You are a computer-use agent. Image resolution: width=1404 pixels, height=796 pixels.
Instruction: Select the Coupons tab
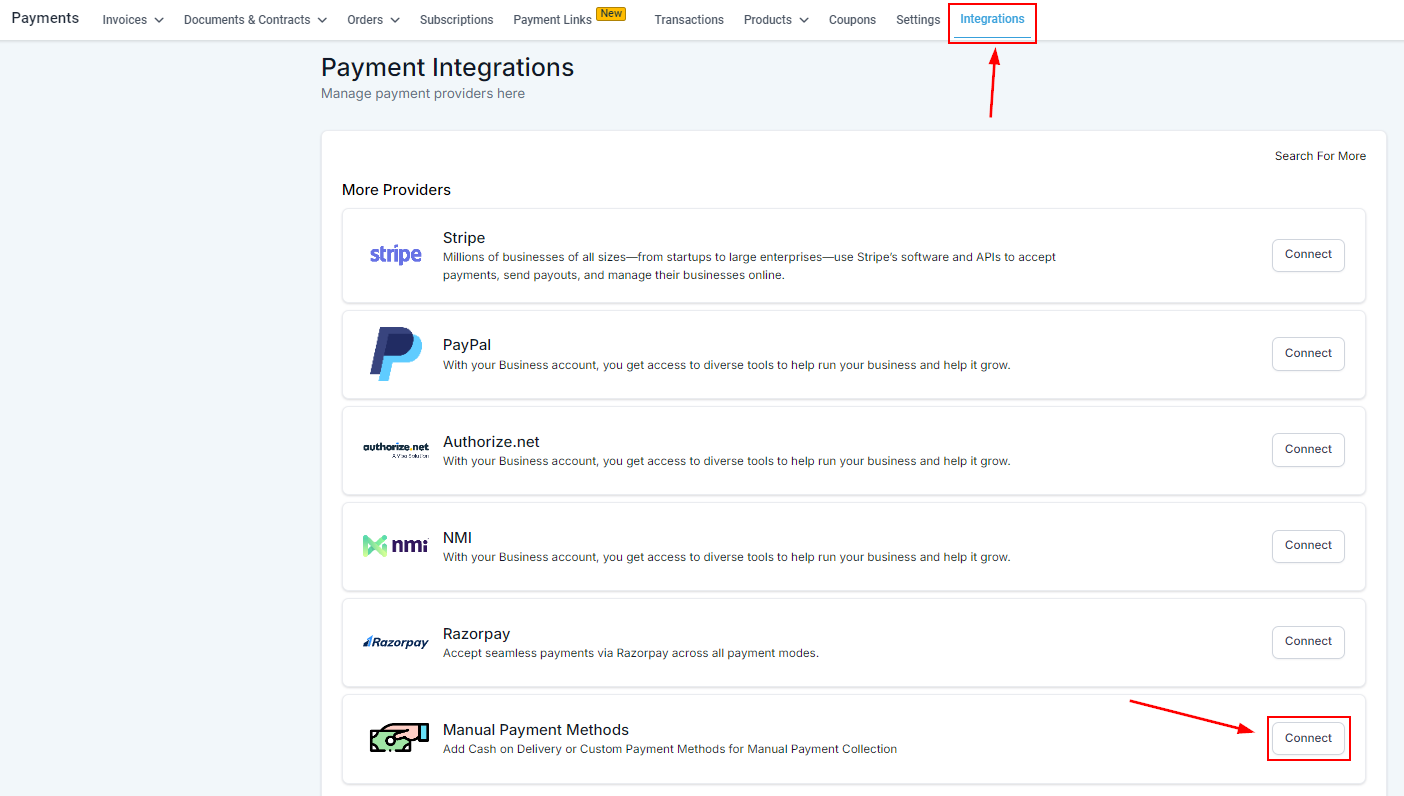tap(852, 20)
